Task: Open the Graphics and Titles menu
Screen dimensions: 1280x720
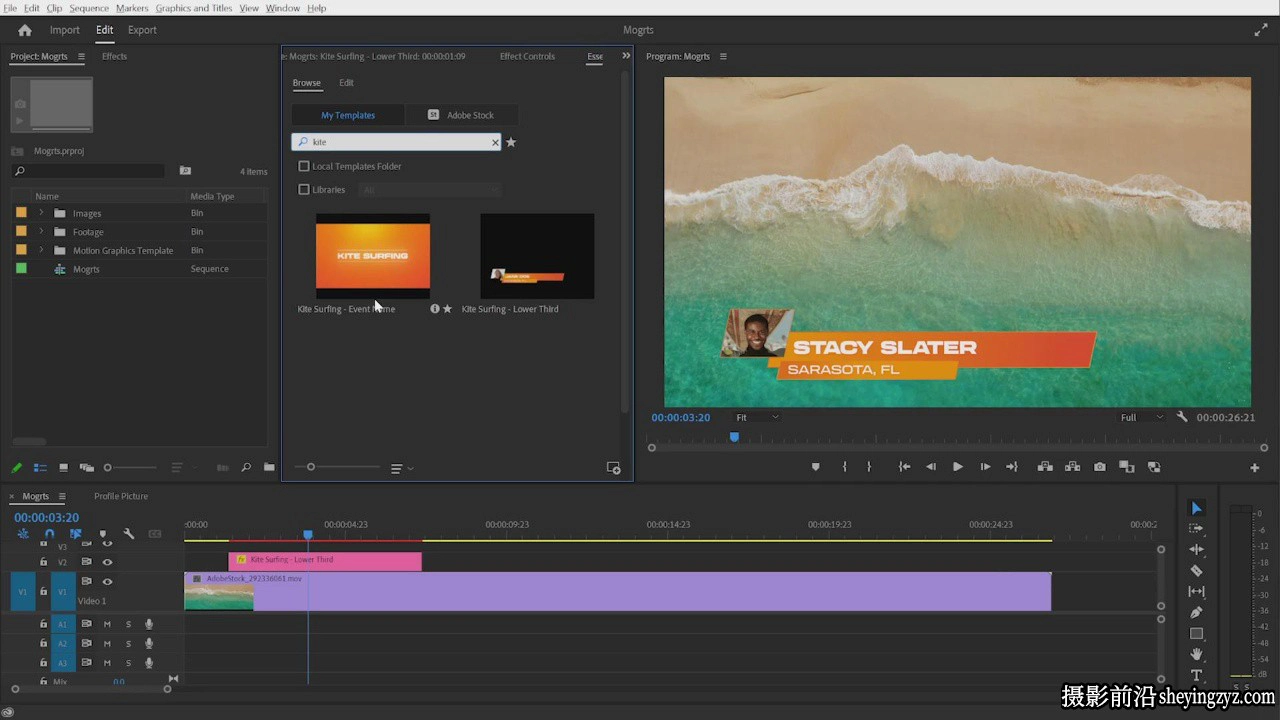Action: click(194, 8)
